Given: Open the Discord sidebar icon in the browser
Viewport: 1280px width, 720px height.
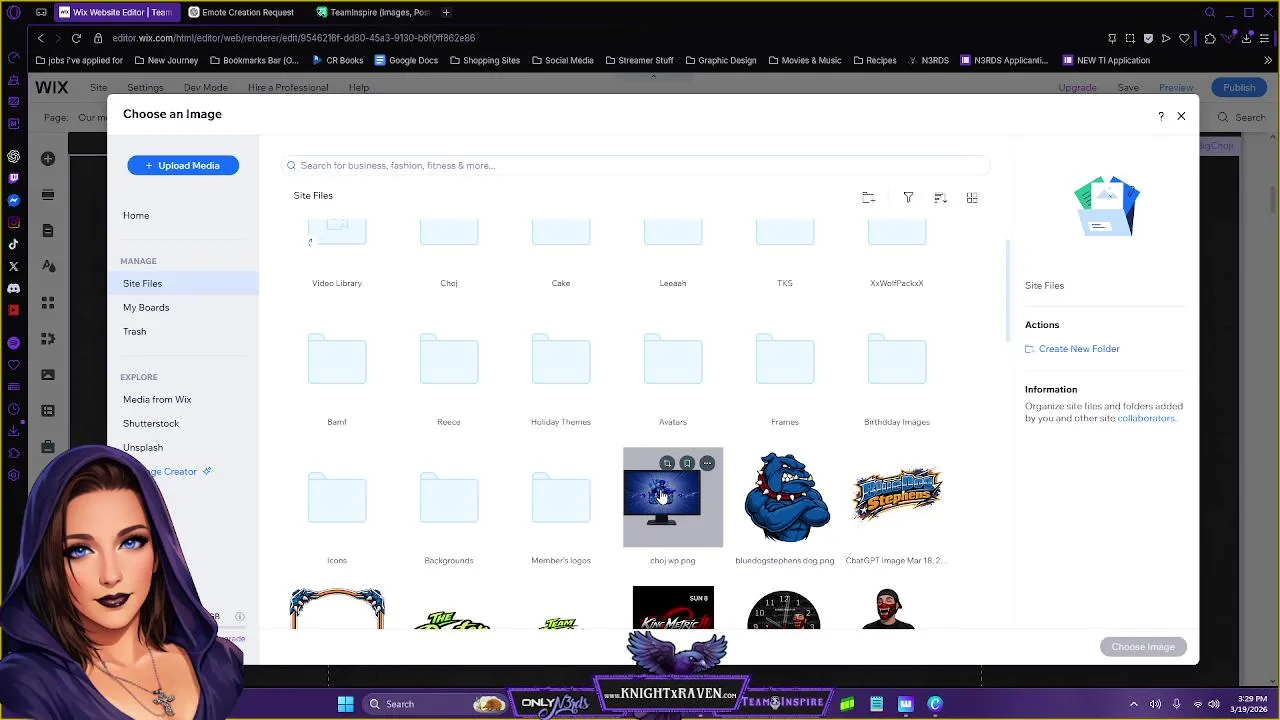Looking at the screenshot, I should pos(13,288).
